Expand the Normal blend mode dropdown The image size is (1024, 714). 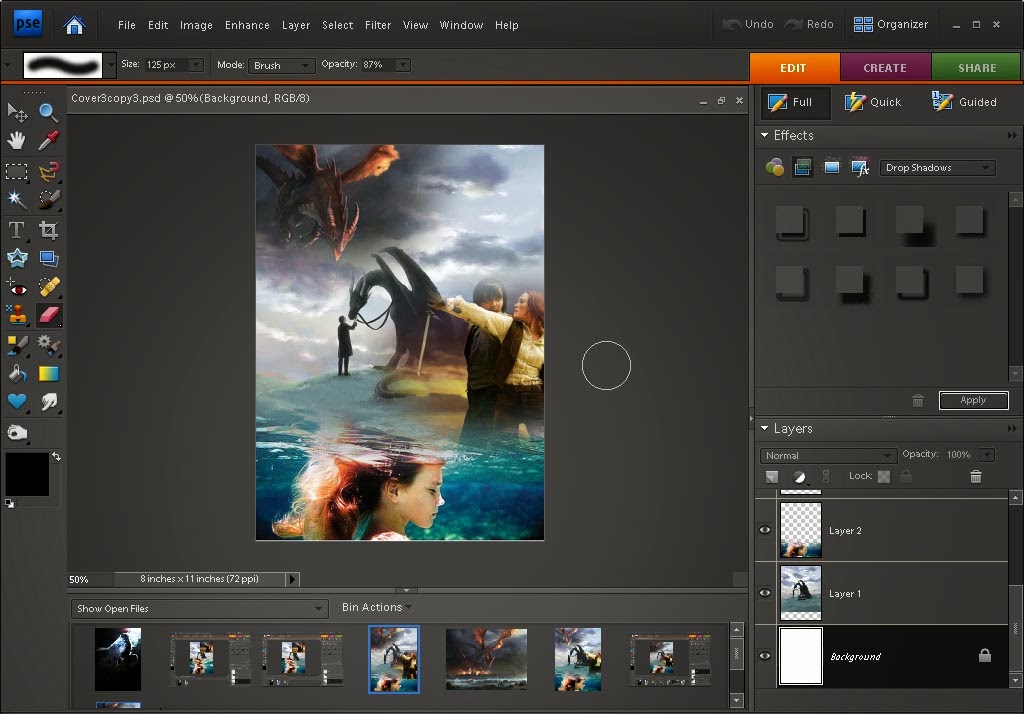point(827,455)
